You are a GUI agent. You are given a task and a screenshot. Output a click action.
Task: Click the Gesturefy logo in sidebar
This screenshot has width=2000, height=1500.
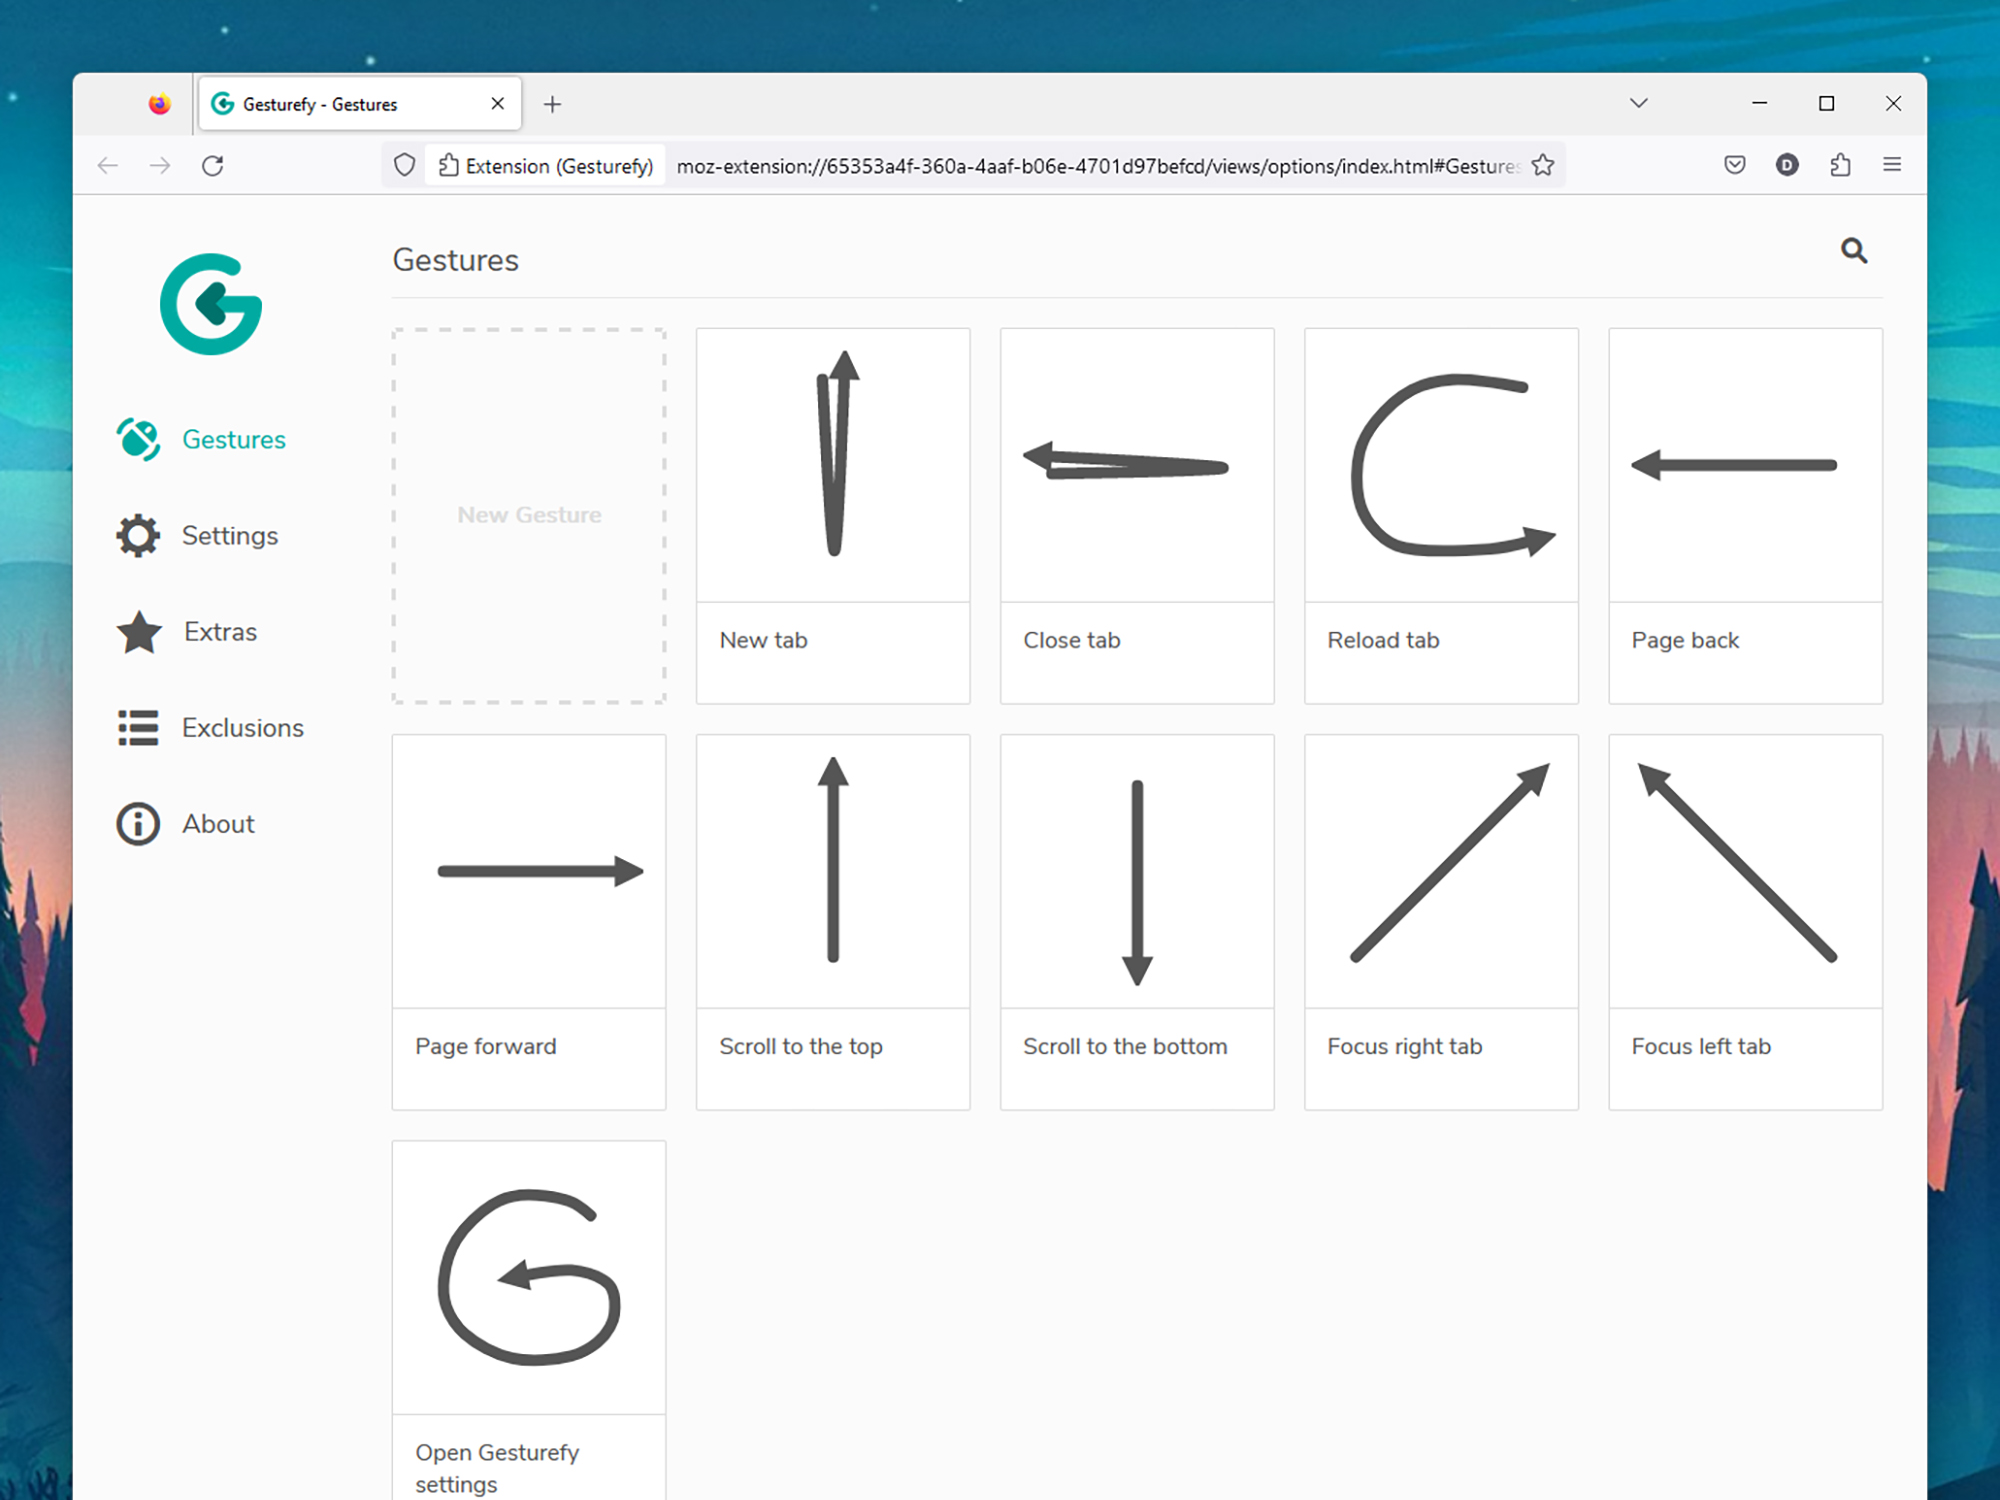coord(211,304)
